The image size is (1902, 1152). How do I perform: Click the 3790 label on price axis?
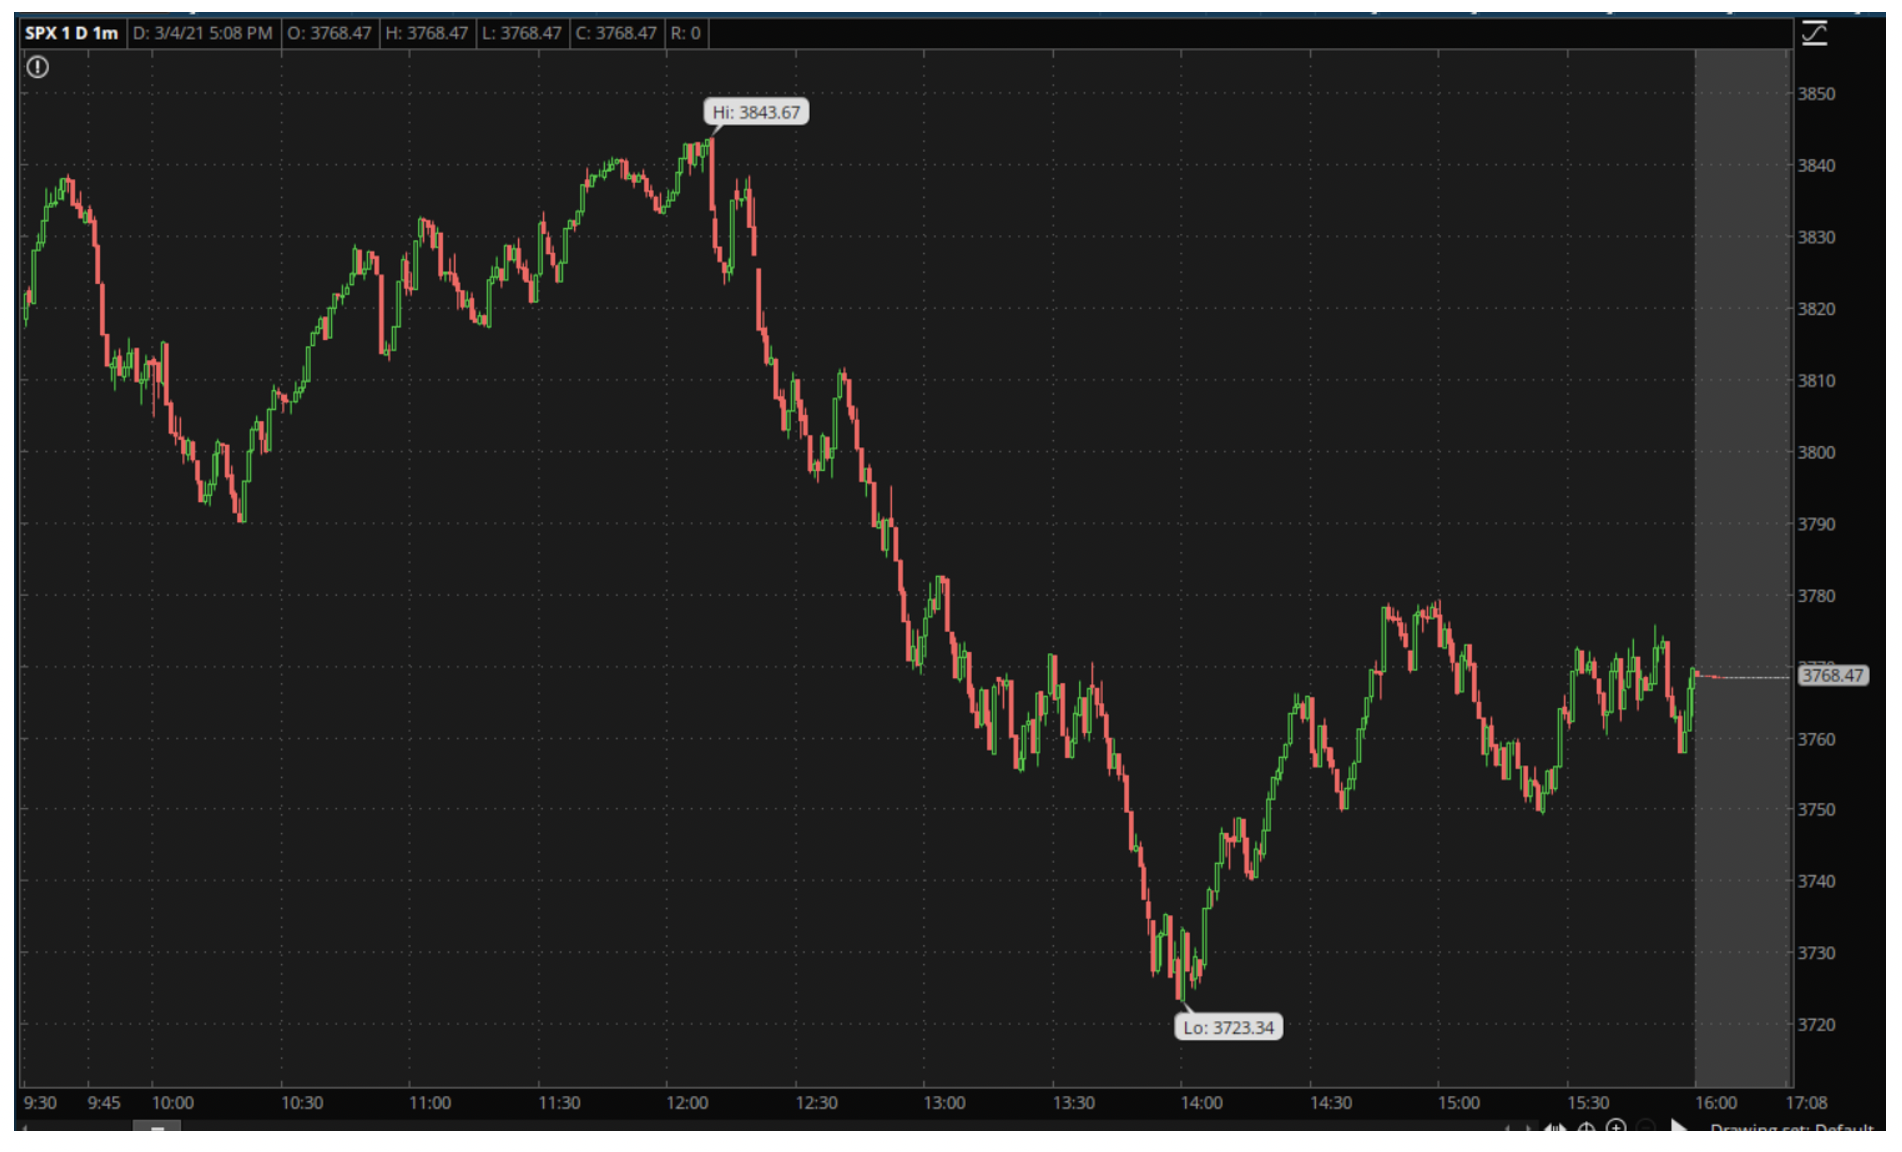pos(1817,524)
